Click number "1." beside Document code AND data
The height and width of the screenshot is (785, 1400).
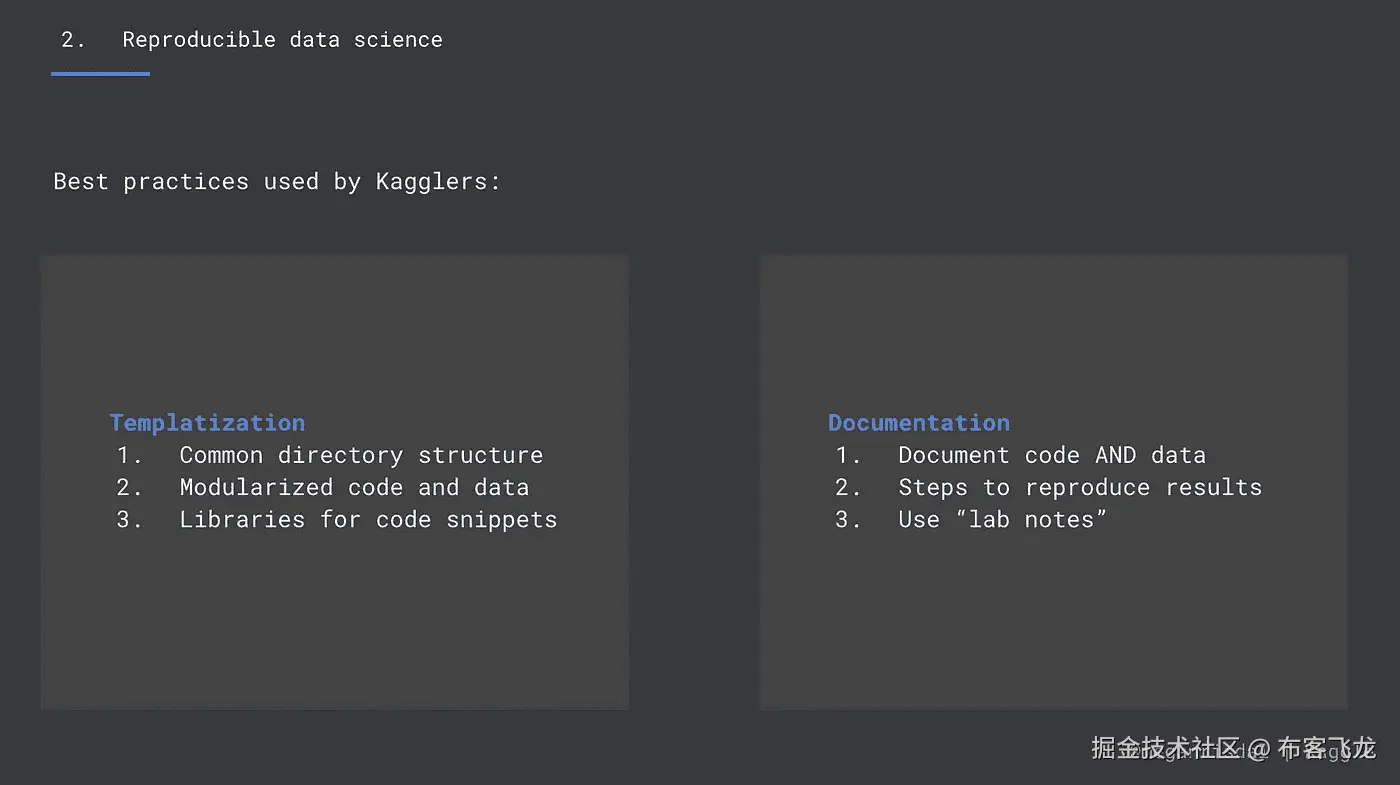click(848, 456)
